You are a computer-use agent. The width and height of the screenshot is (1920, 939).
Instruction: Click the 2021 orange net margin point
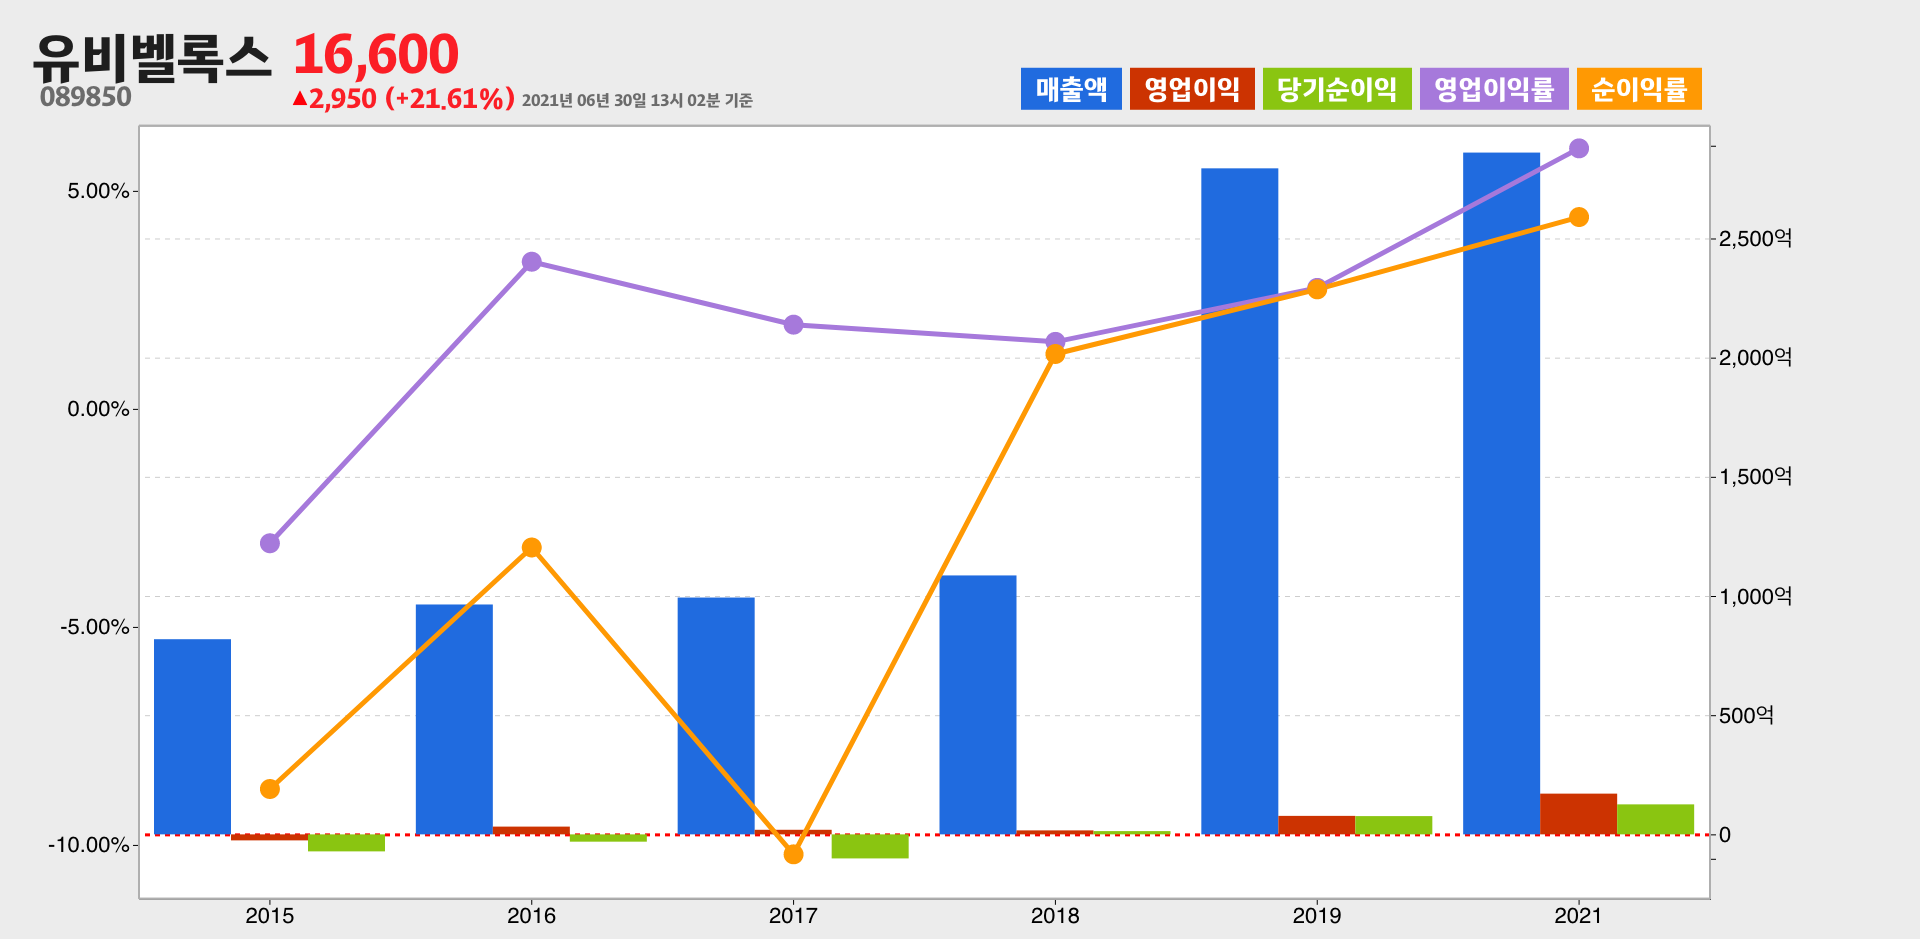(1579, 217)
